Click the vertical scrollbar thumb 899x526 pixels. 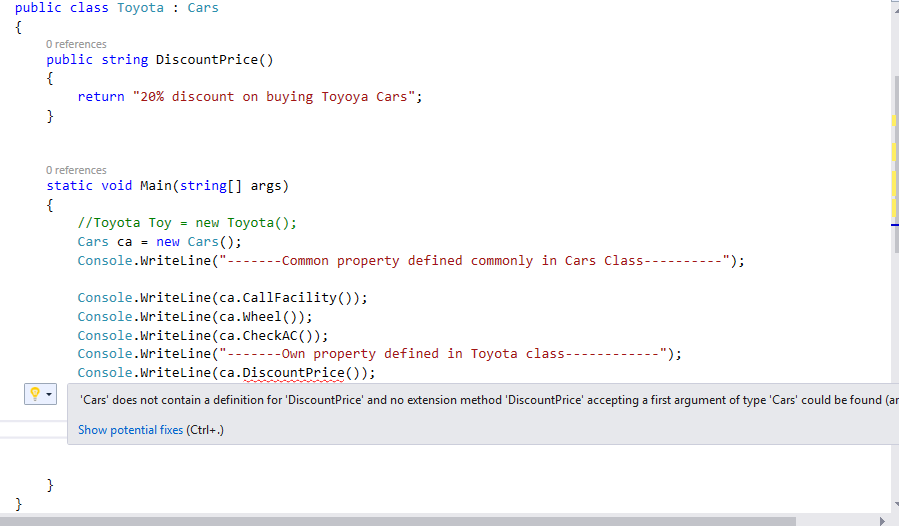896,163
